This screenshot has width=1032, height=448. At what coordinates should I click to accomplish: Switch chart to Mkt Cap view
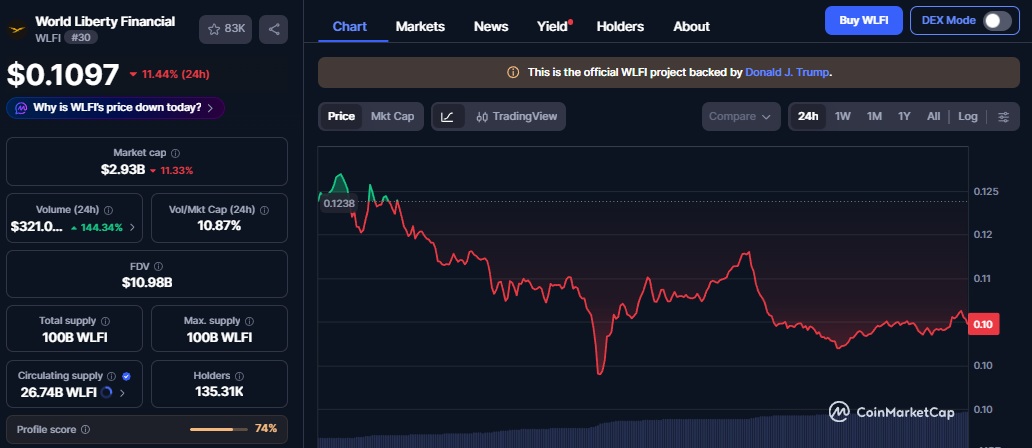tap(392, 116)
